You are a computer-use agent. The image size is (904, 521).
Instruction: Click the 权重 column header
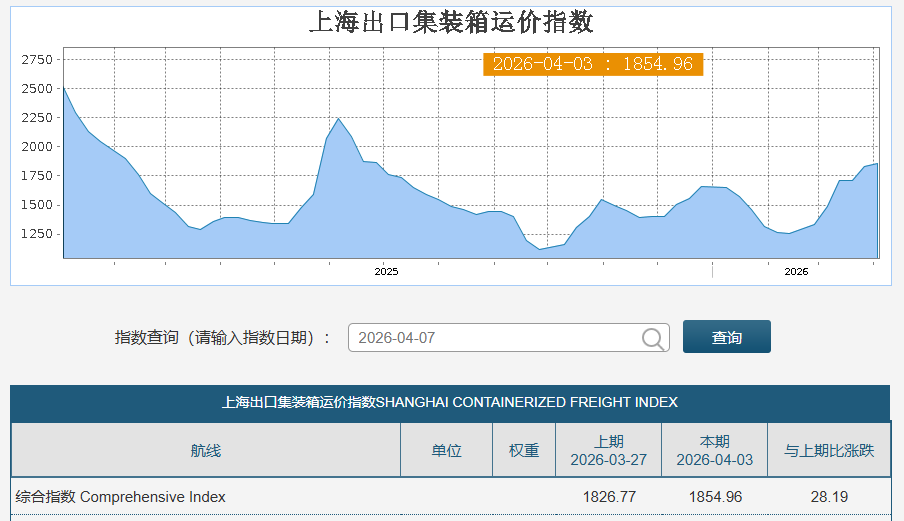[524, 450]
